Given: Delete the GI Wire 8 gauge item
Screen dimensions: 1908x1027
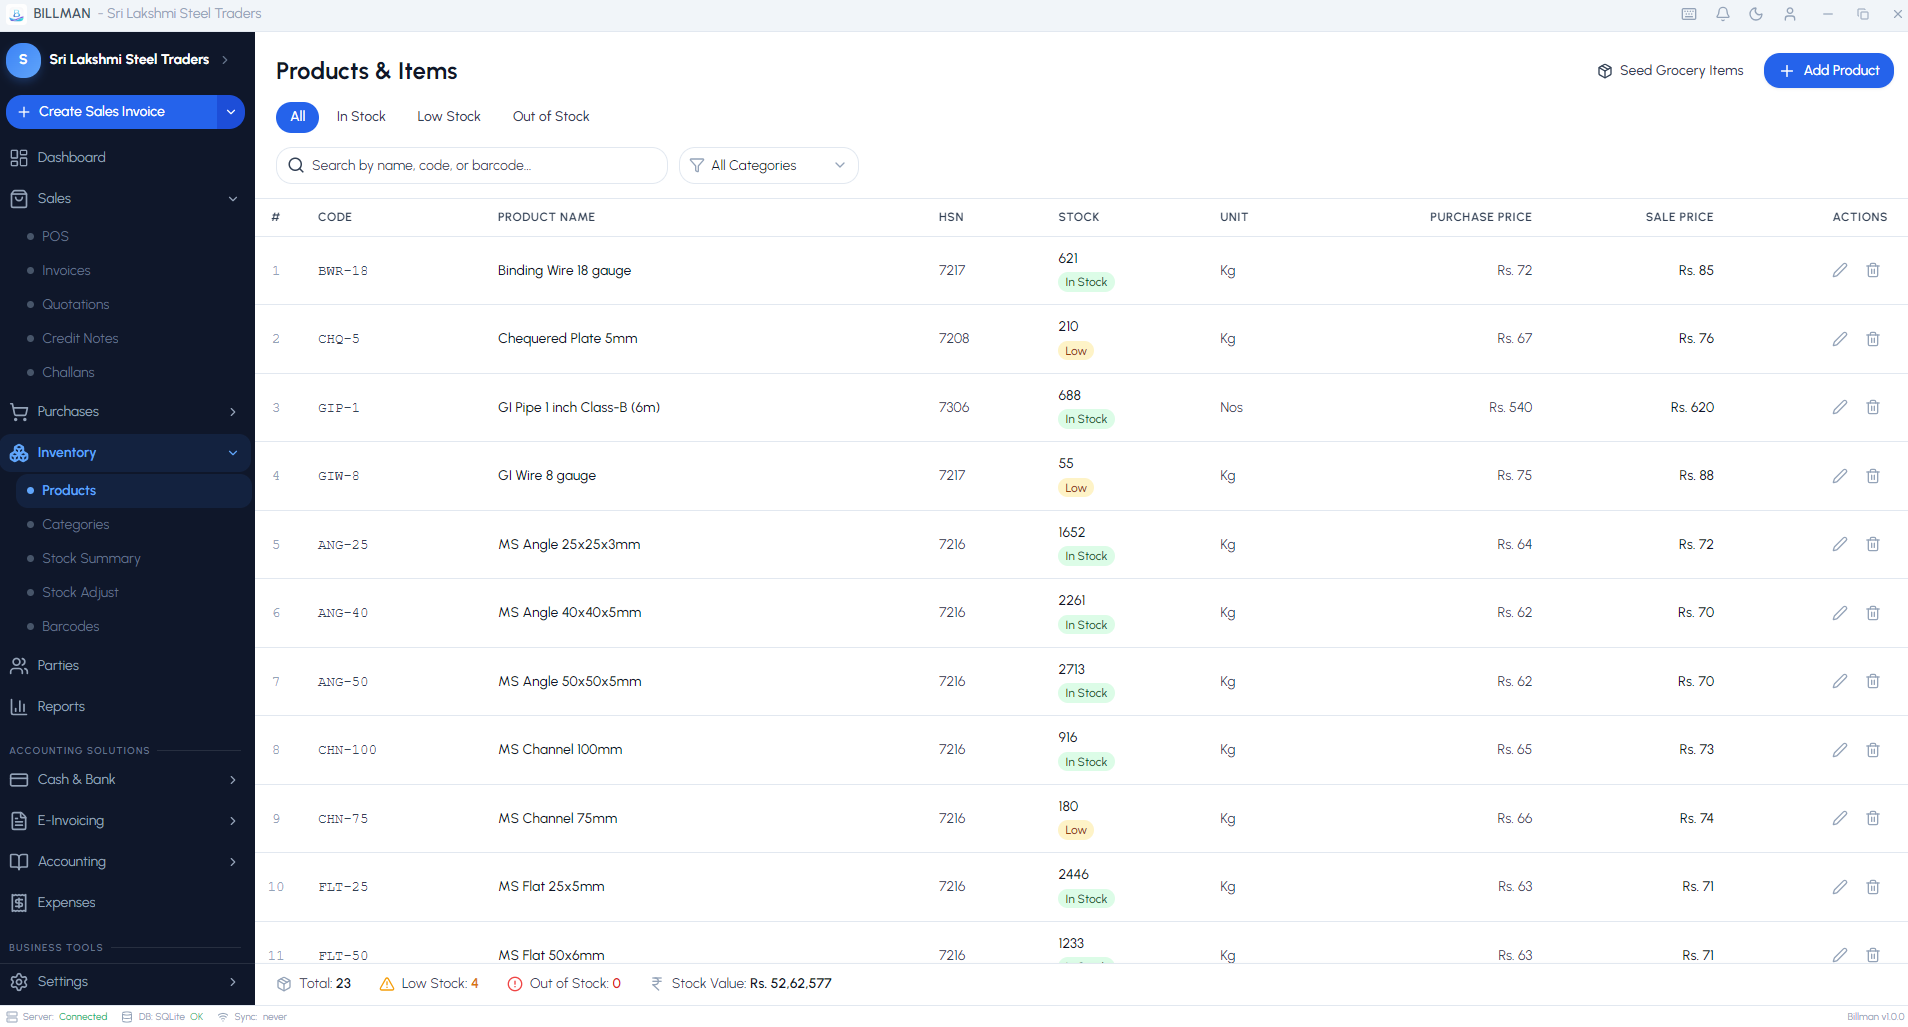Looking at the screenshot, I should [x=1873, y=476].
